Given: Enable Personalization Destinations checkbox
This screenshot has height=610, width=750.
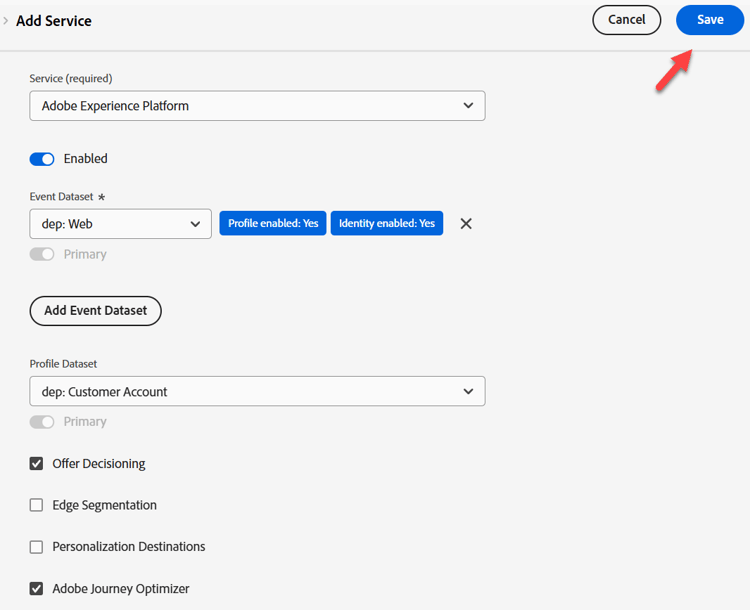Looking at the screenshot, I should [36, 547].
